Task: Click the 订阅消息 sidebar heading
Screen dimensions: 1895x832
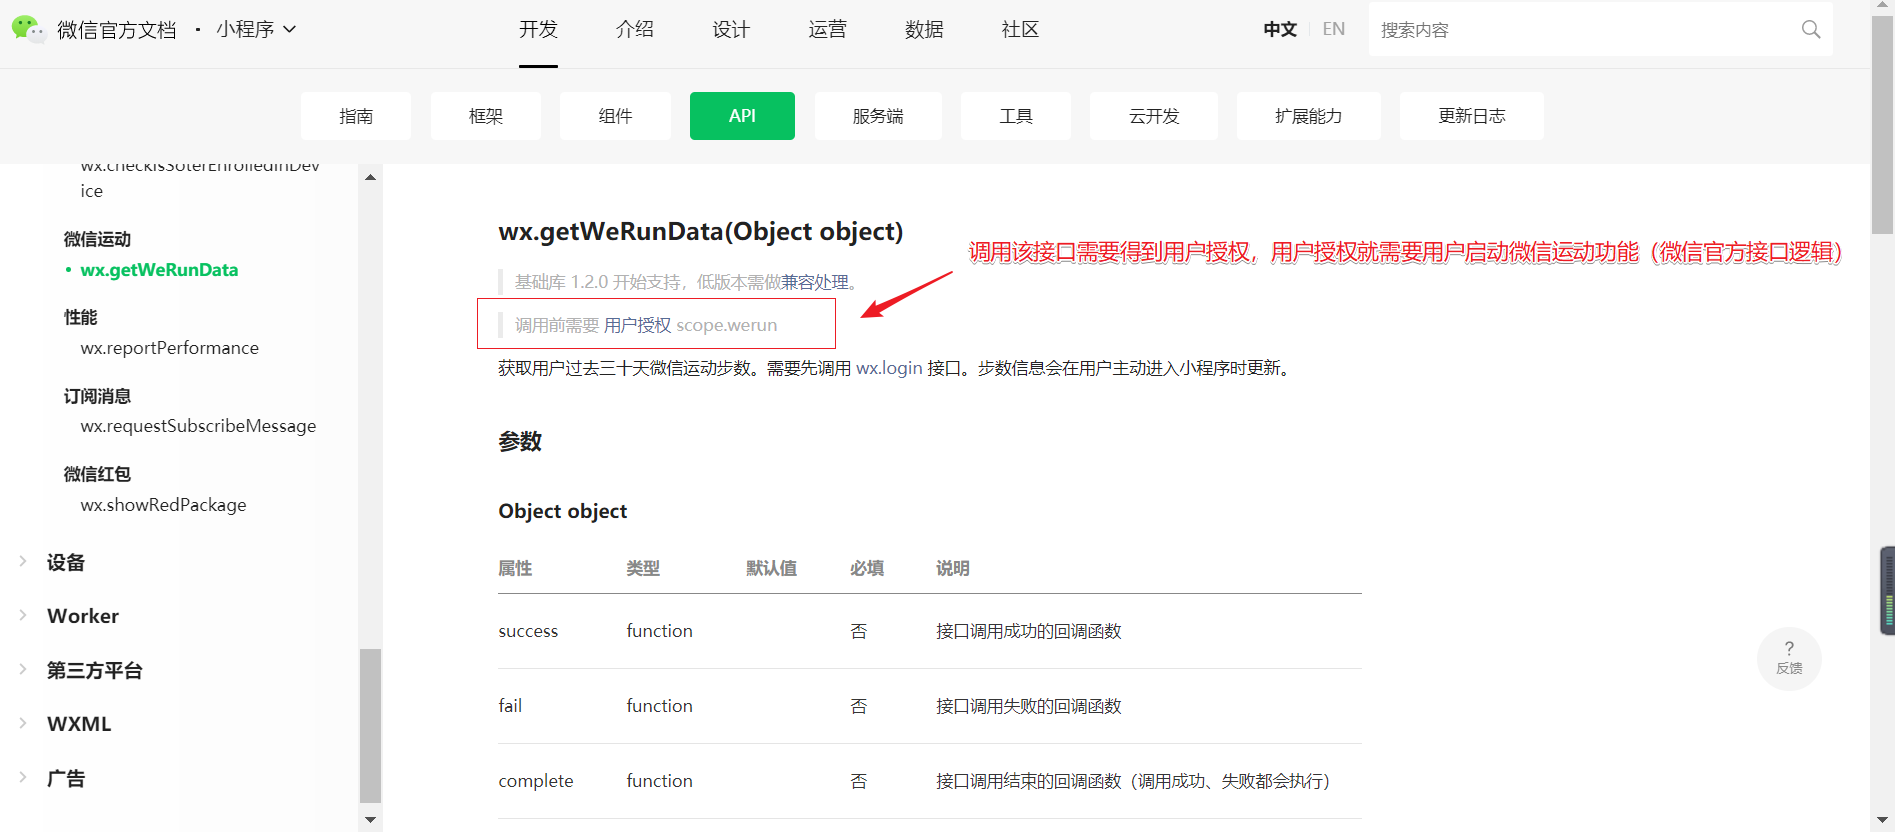Action: (97, 396)
